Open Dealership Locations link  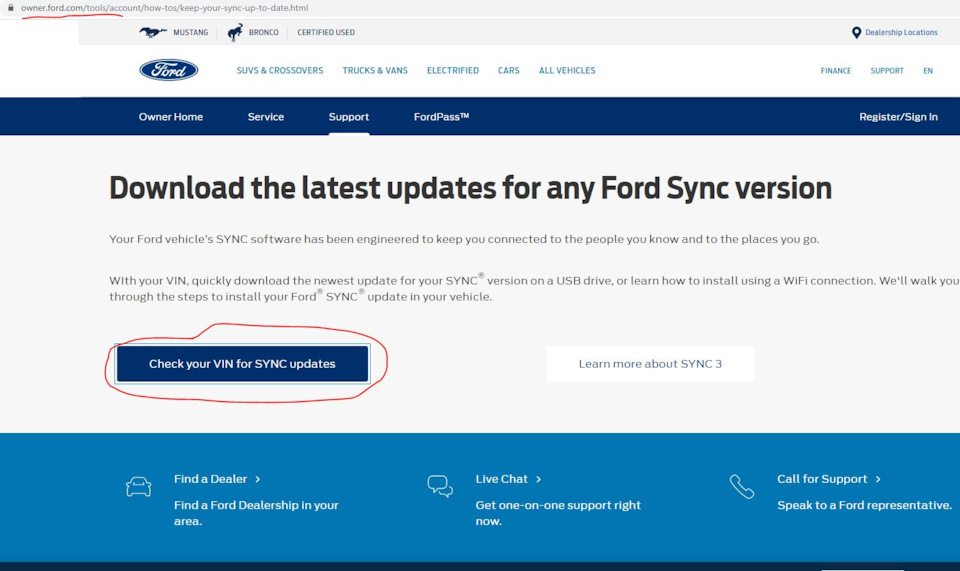(x=901, y=32)
